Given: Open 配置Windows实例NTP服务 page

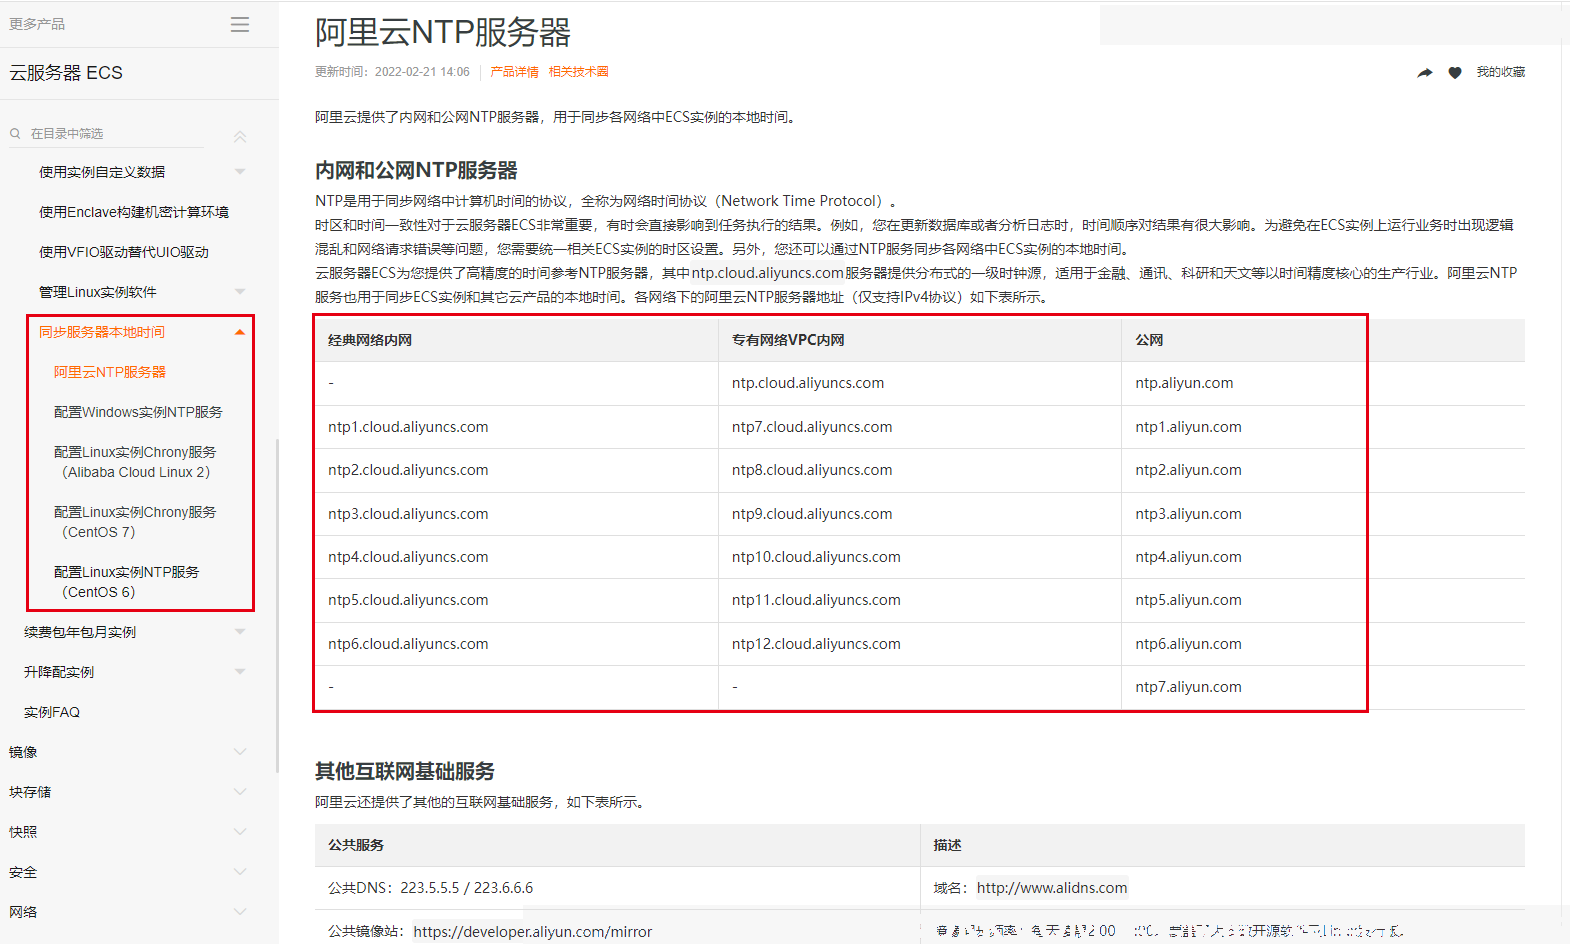Looking at the screenshot, I should (x=138, y=412).
